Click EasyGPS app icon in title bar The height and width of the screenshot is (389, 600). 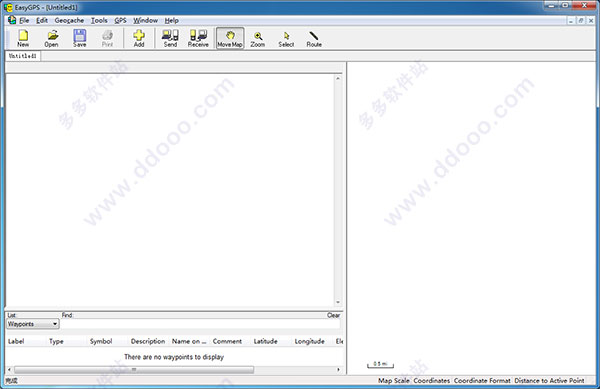(x=8, y=7)
